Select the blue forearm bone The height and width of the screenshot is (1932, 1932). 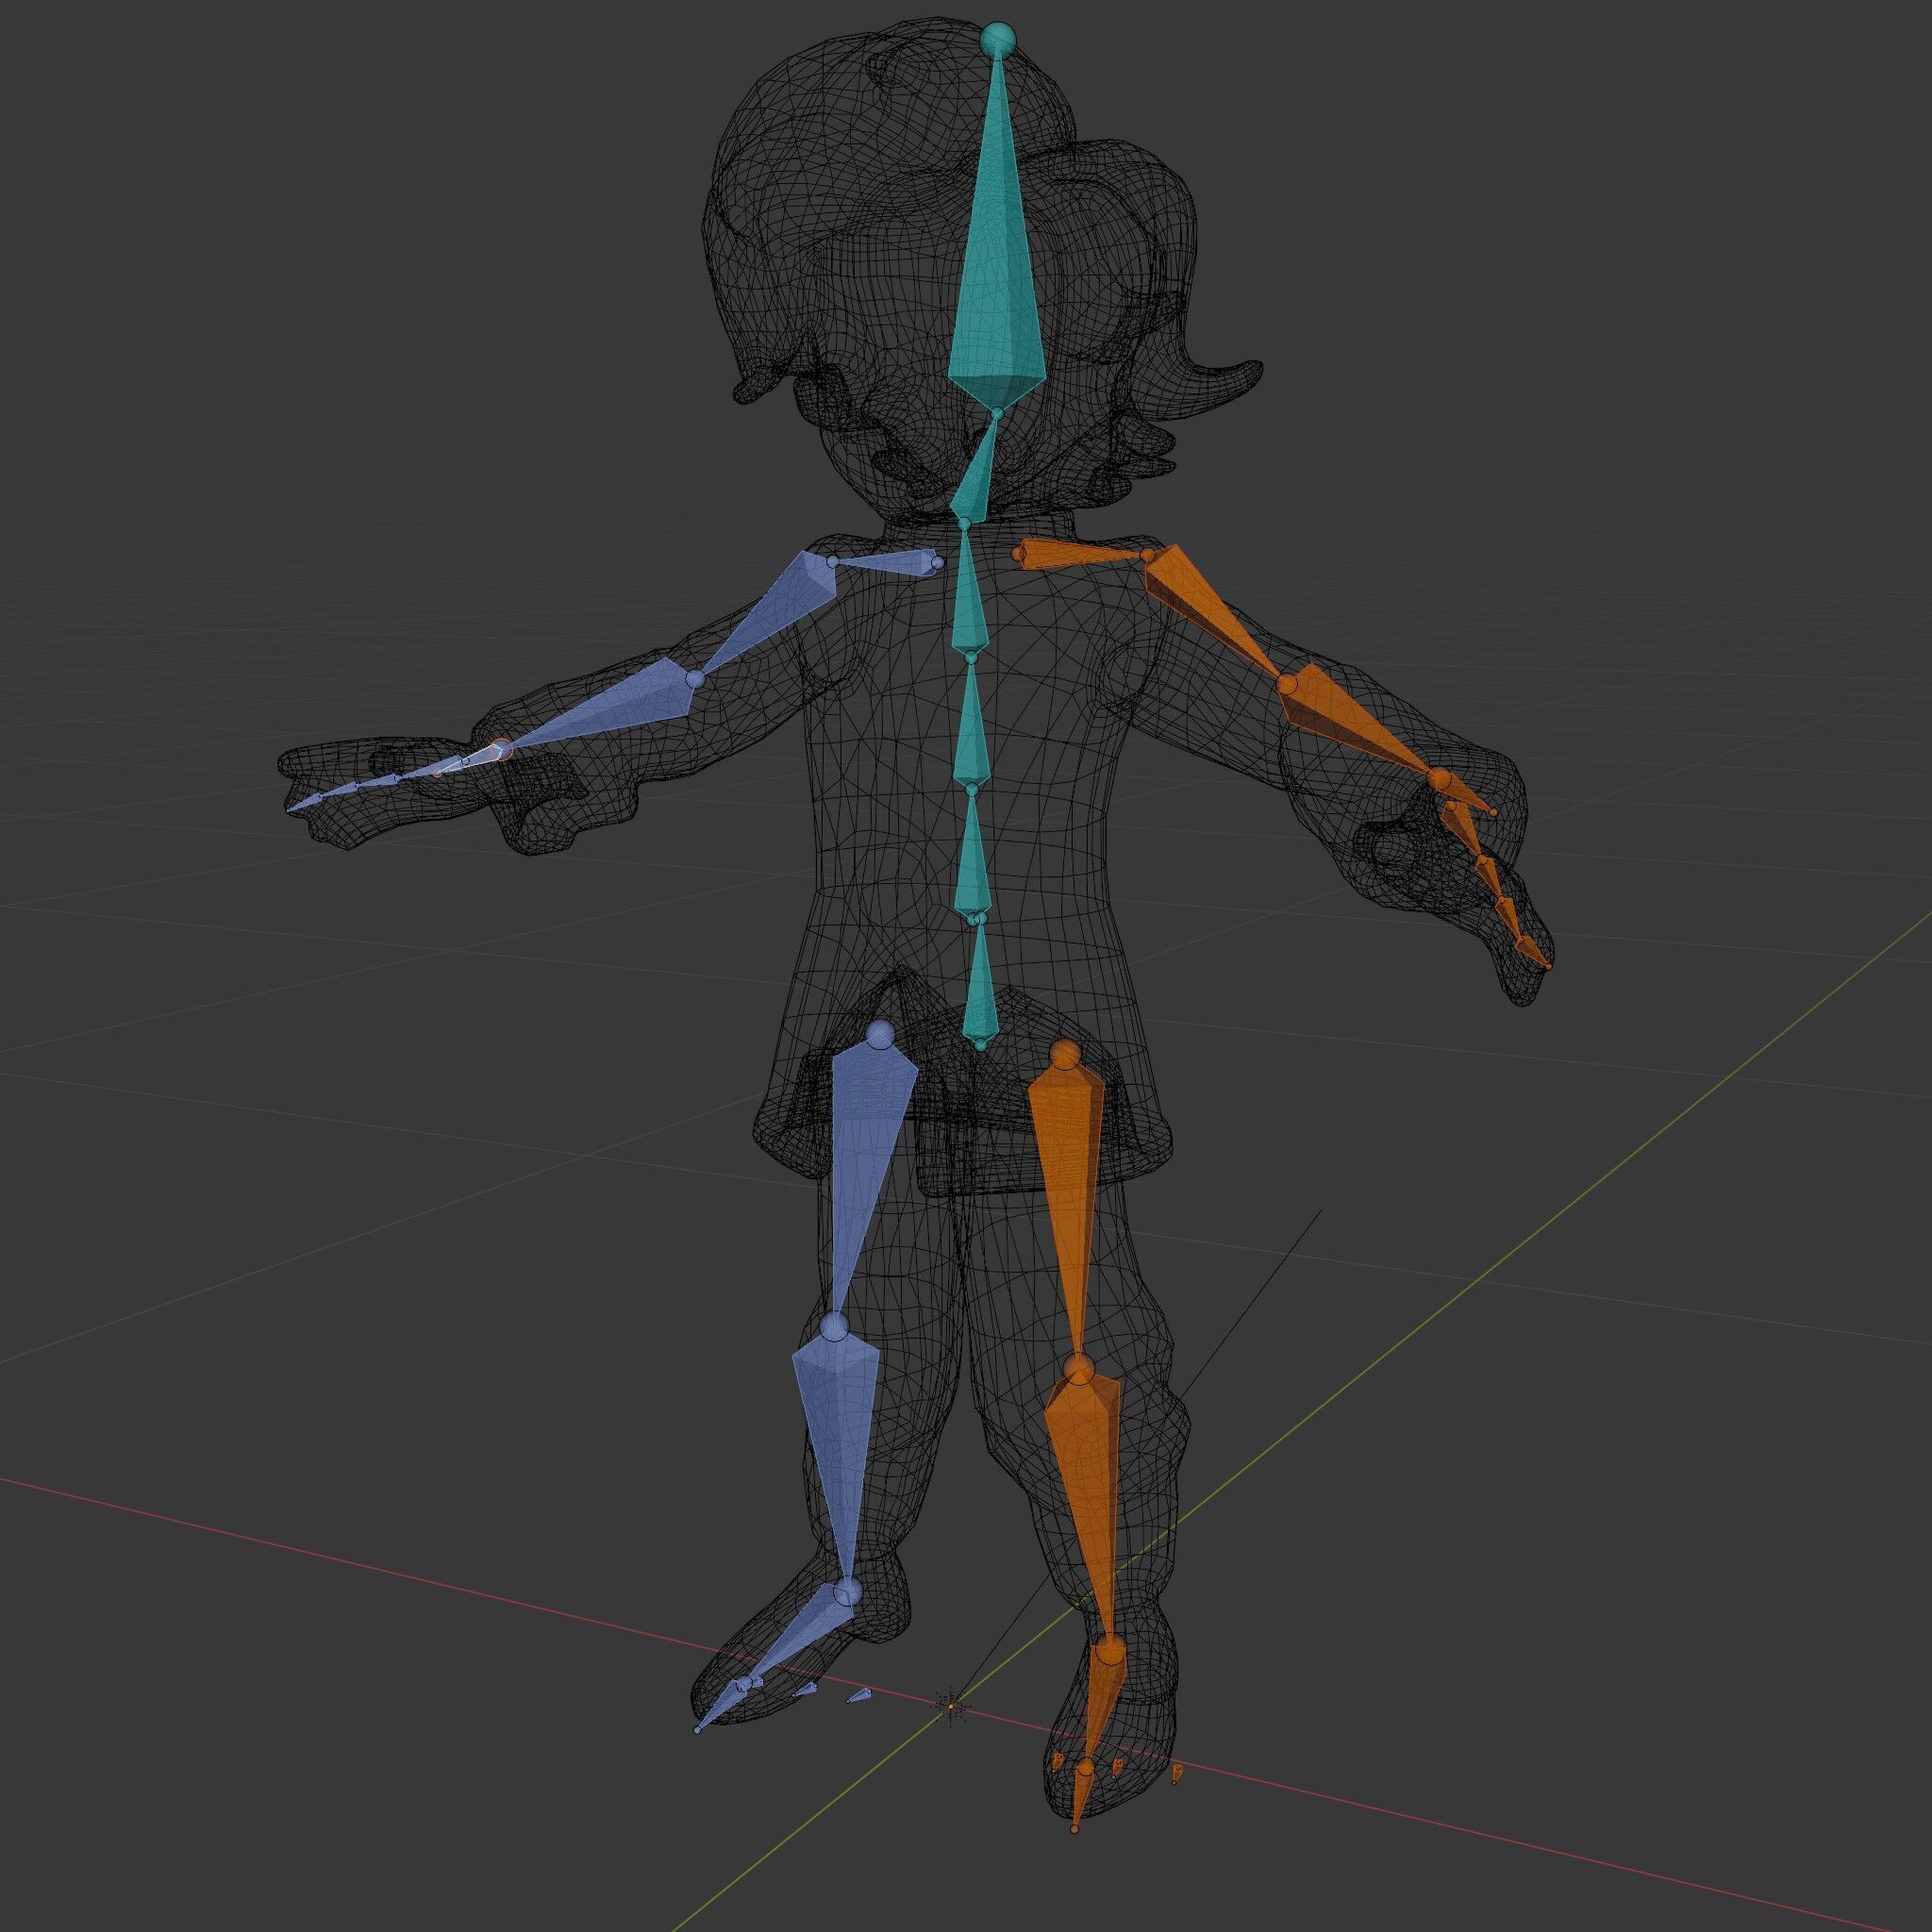click(x=610, y=708)
